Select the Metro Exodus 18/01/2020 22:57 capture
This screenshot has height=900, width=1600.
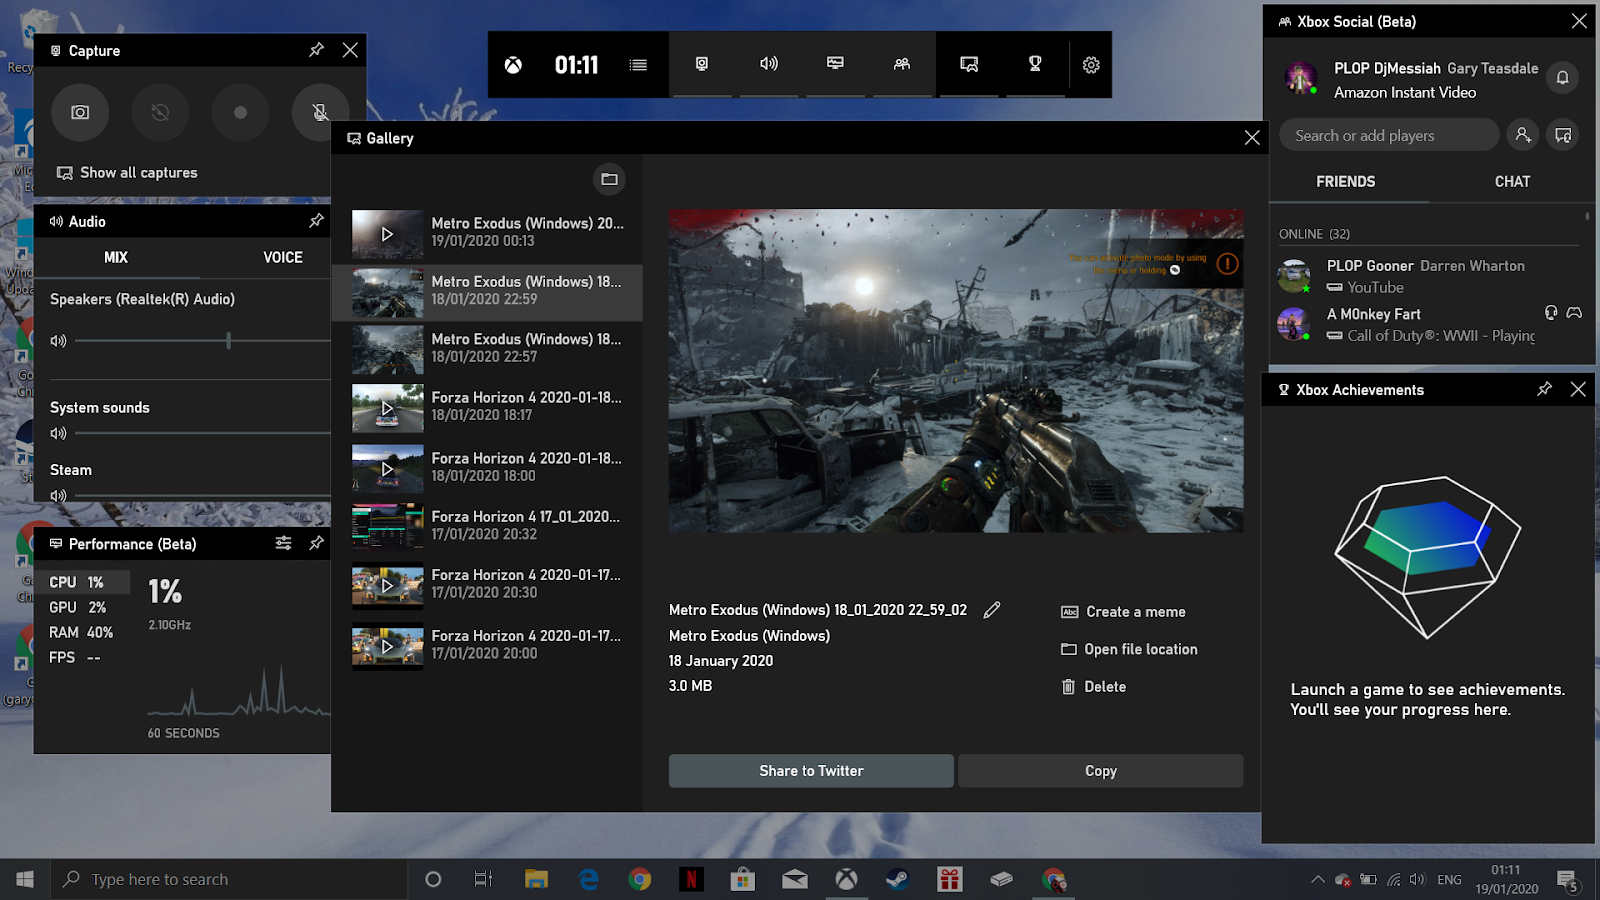coord(488,349)
